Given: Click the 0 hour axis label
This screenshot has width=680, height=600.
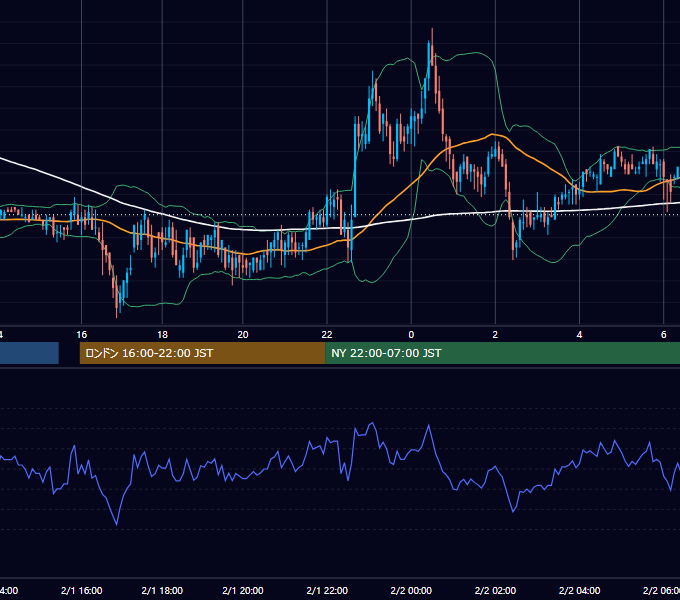Looking at the screenshot, I should click(411, 334).
